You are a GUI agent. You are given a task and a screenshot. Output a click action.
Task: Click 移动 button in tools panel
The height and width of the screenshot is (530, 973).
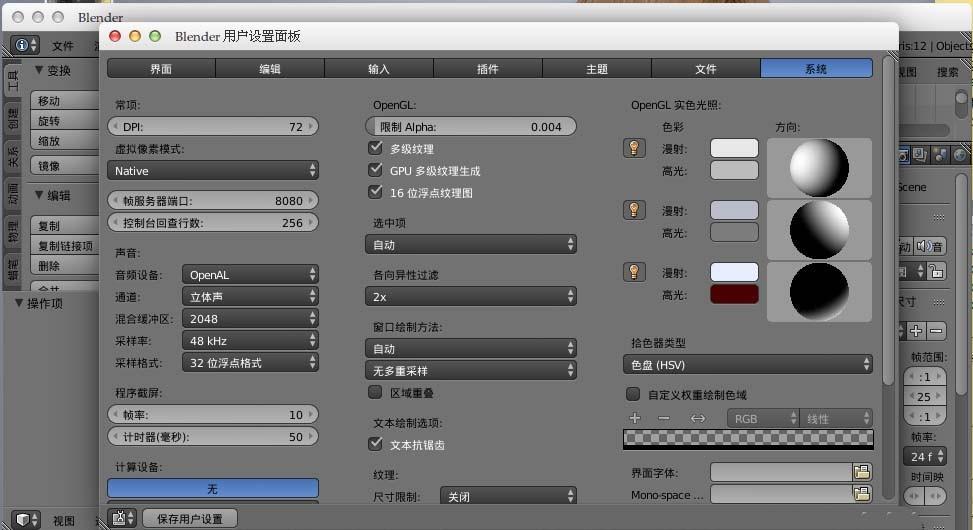click(x=65, y=101)
